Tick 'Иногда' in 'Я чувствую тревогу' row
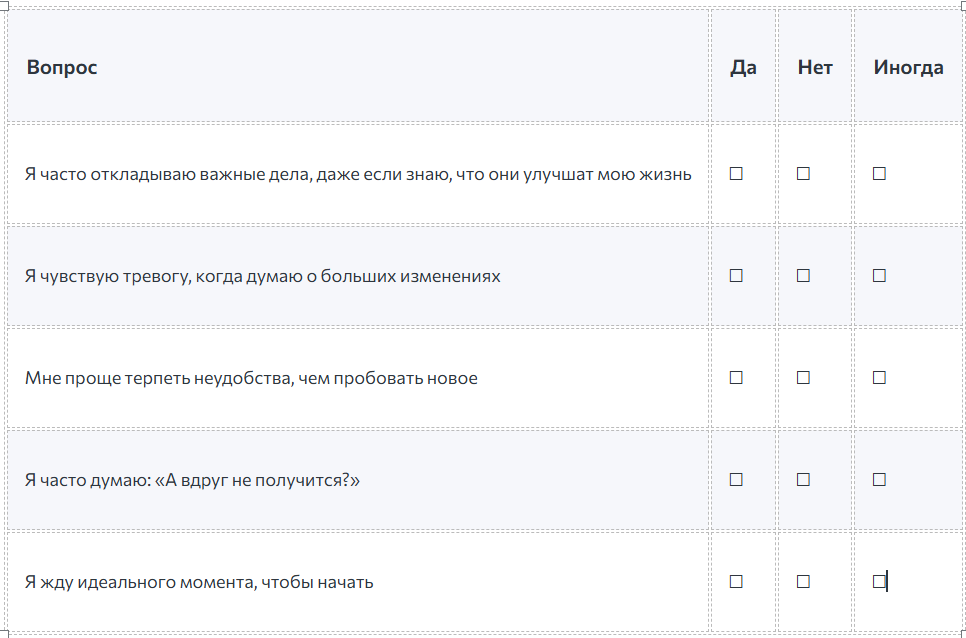Image resolution: width=966 pixels, height=638 pixels. coord(879,276)
